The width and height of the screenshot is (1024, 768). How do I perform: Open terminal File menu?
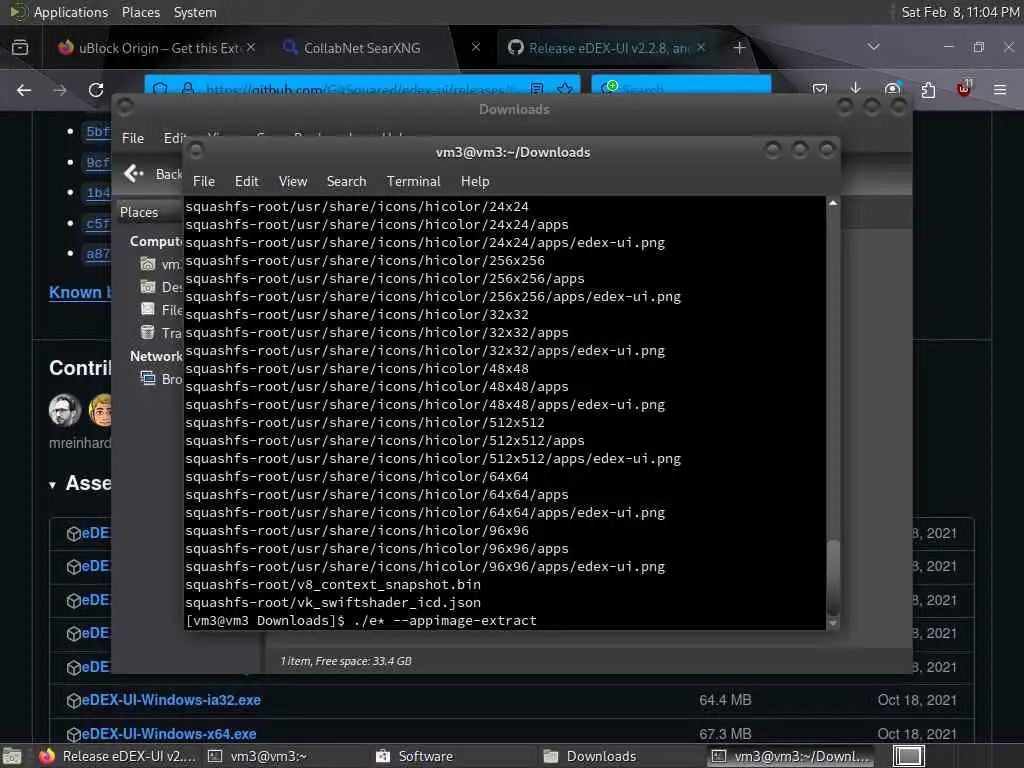point(204,182)
